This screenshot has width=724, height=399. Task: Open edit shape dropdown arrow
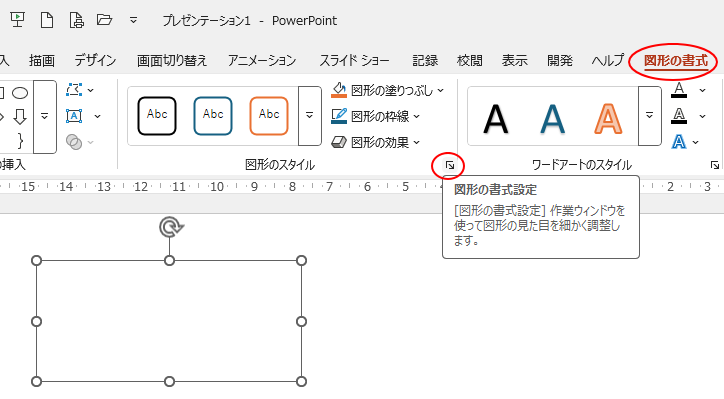click(91, 91)
